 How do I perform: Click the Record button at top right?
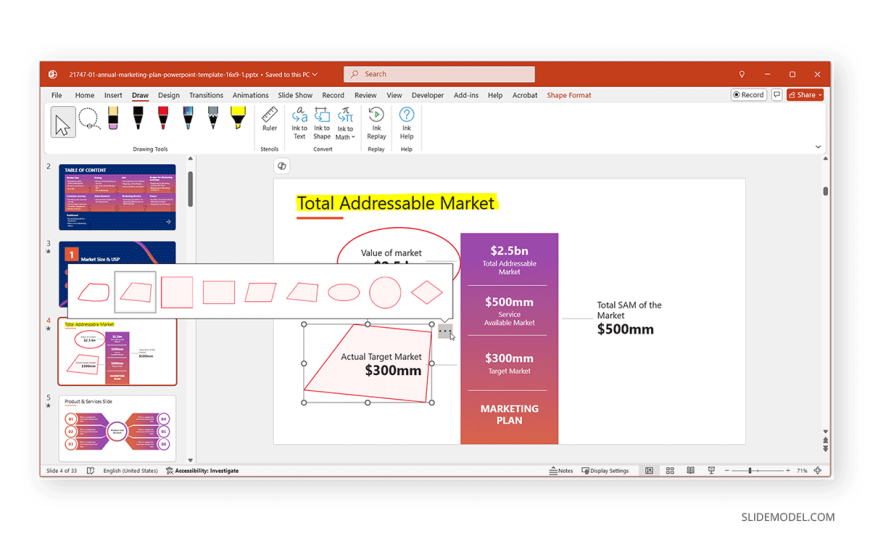(748, 95)
